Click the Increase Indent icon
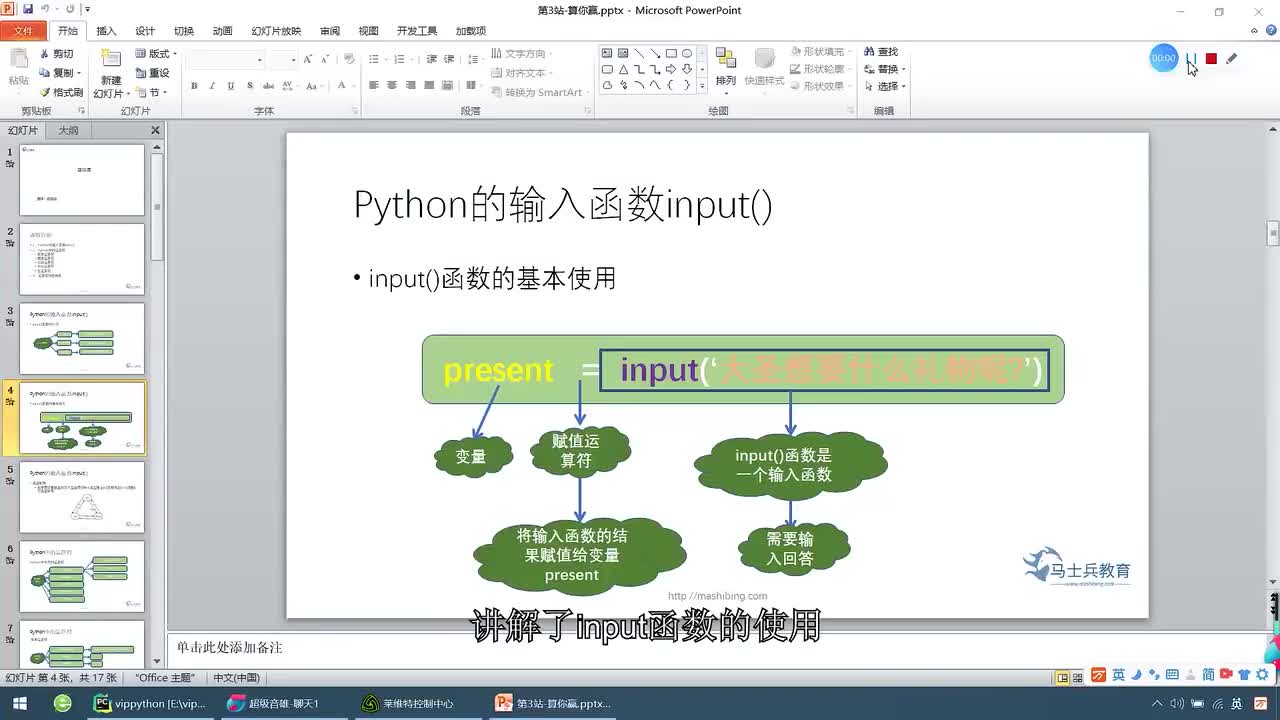This screenshot has height=720, width=1280. click(x=447, y=60)
